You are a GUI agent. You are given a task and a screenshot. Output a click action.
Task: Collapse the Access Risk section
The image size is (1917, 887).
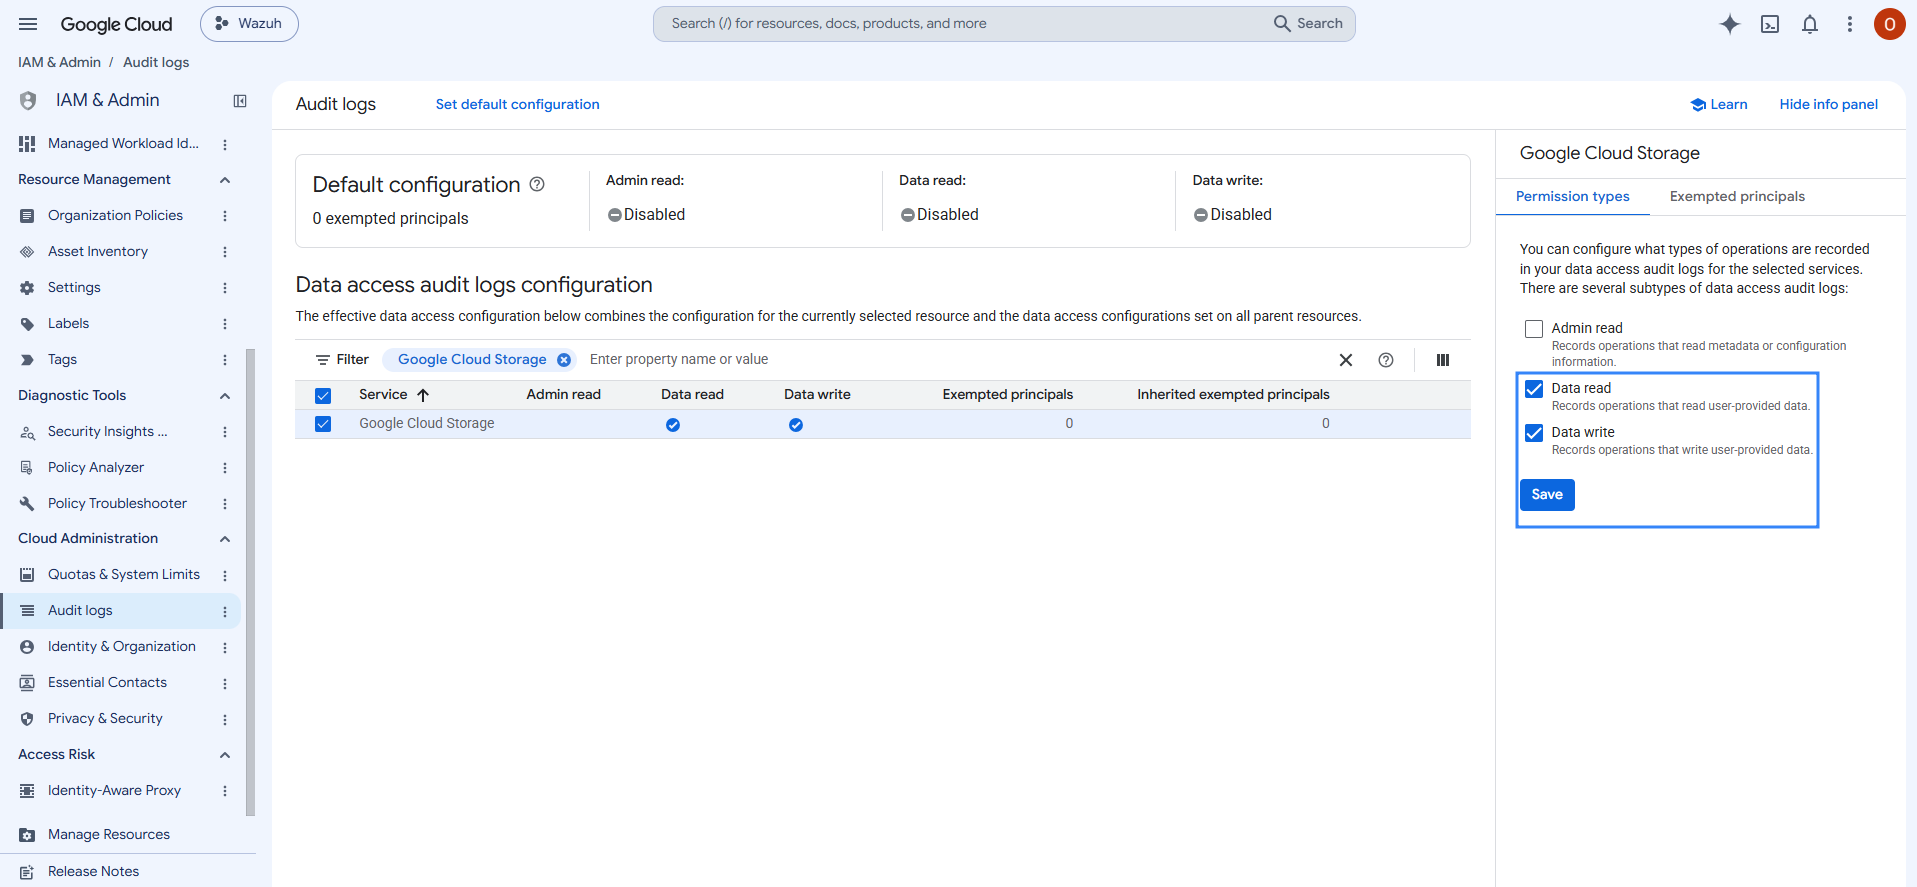(225, 755)
